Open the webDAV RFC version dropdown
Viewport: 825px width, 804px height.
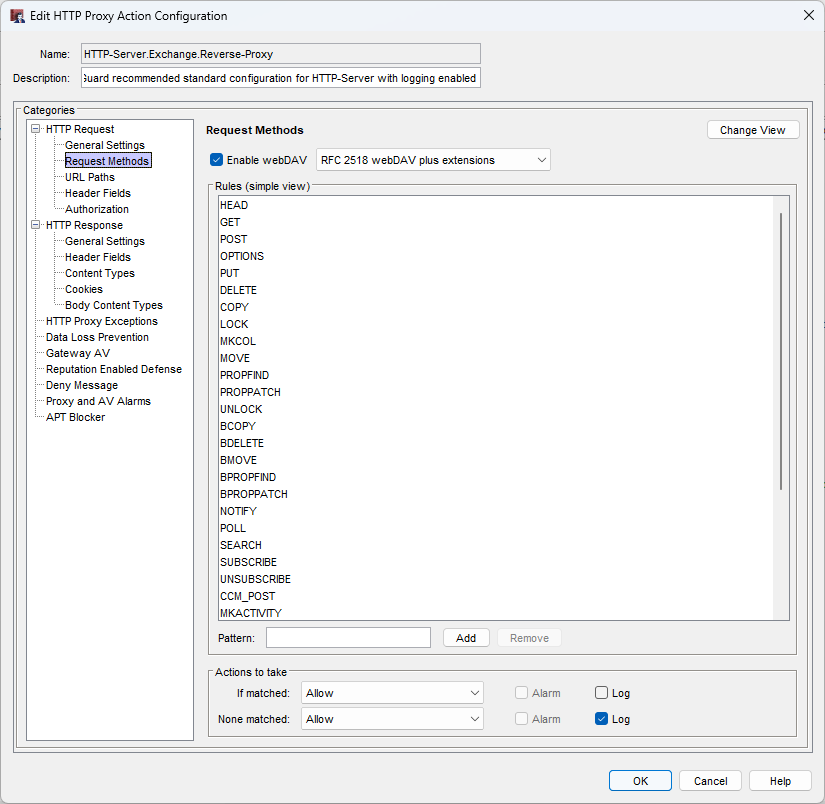point(433,160)
